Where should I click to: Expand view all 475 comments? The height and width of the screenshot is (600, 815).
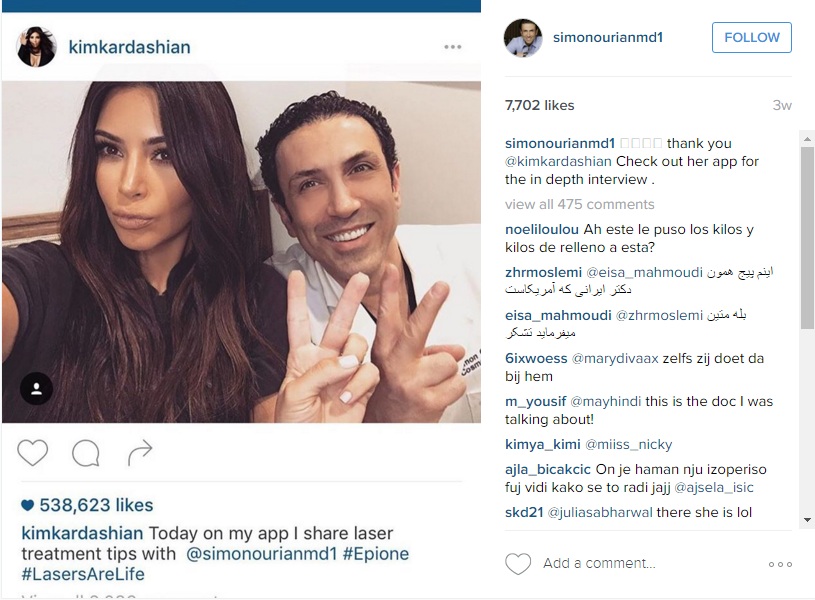580,204
